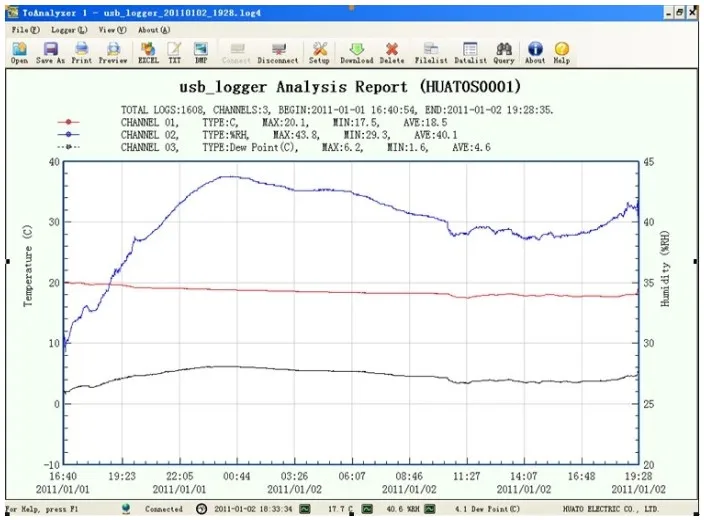This screenshot has width=704, height=520.
Task: Print the analysis report
Action: pos(81,50)
